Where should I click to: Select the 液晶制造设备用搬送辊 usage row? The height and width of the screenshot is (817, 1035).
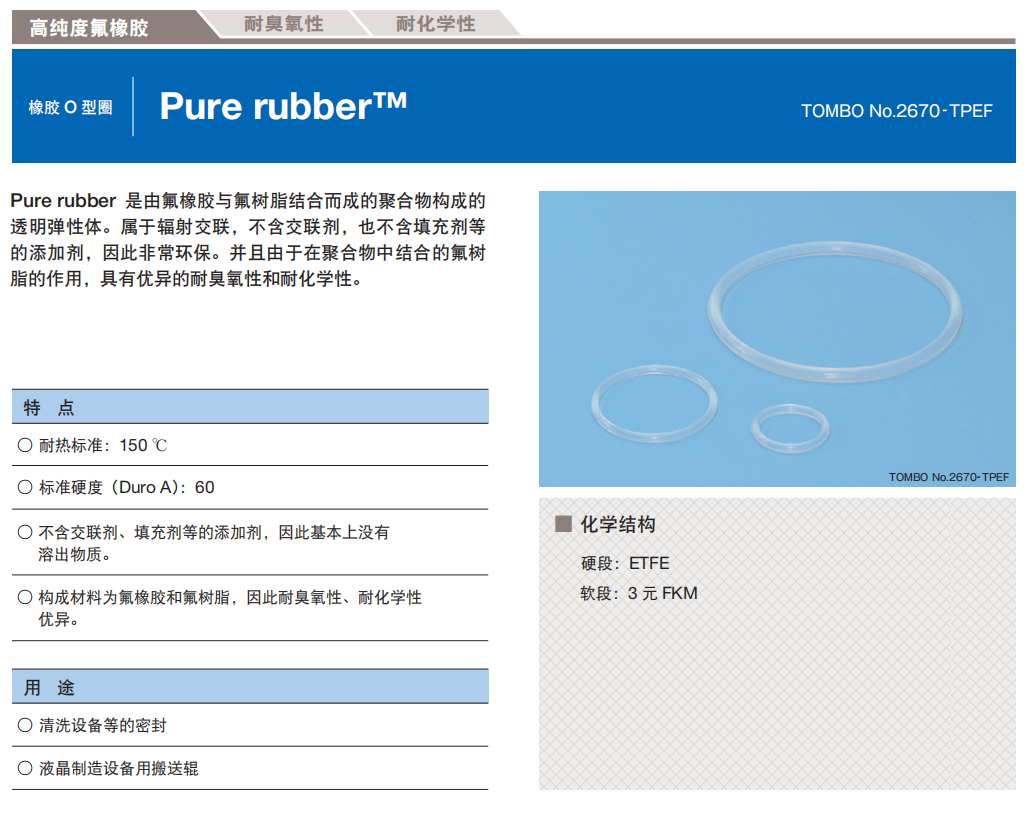250,768
